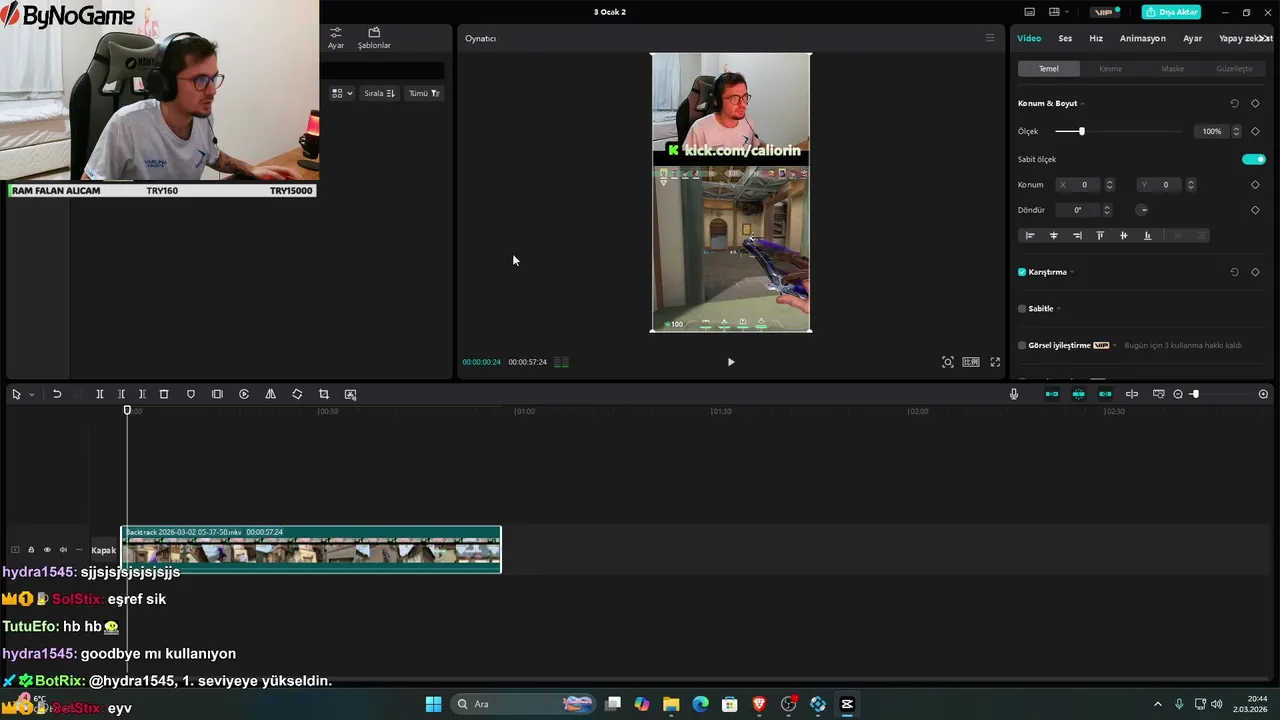The height and width of the screenshot is (720, 1280).
Task: Click the Rotate clip icon
Action: point(297,394)
